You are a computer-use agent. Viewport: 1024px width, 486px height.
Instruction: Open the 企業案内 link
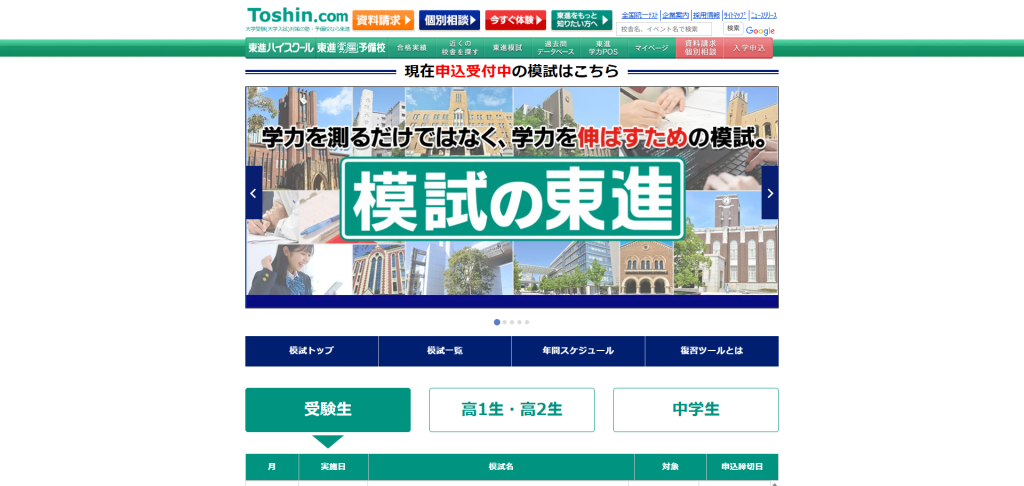pyautogui.click(x=675, y=15)
